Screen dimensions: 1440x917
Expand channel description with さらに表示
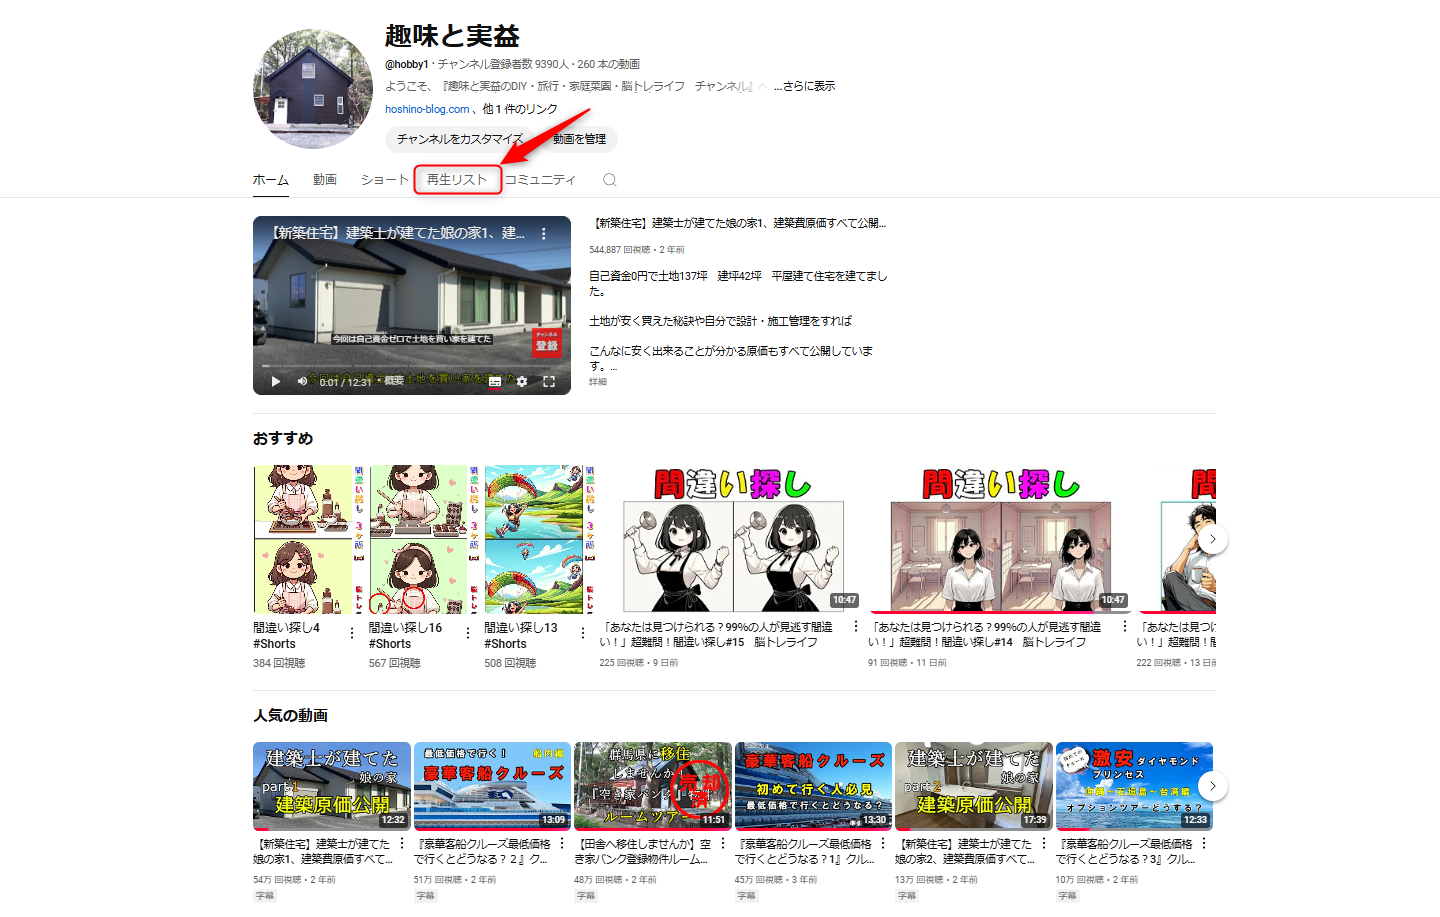(804, 86)
